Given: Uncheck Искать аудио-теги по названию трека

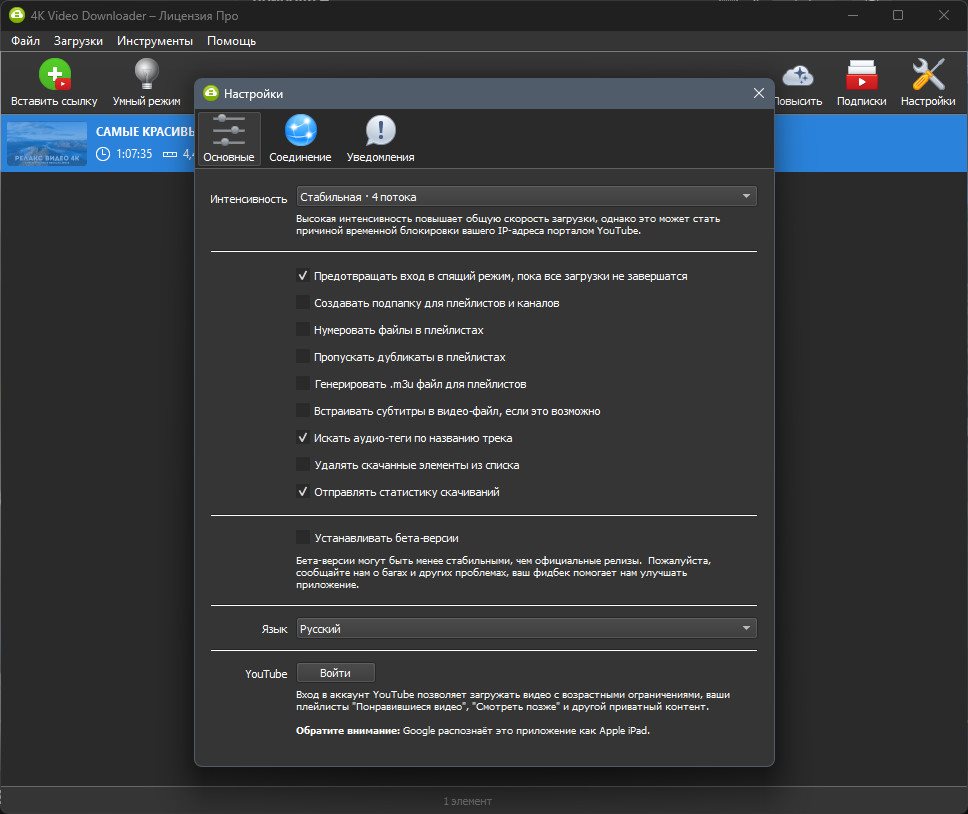Looking at the screenshot, I should [x=302, y=438].
